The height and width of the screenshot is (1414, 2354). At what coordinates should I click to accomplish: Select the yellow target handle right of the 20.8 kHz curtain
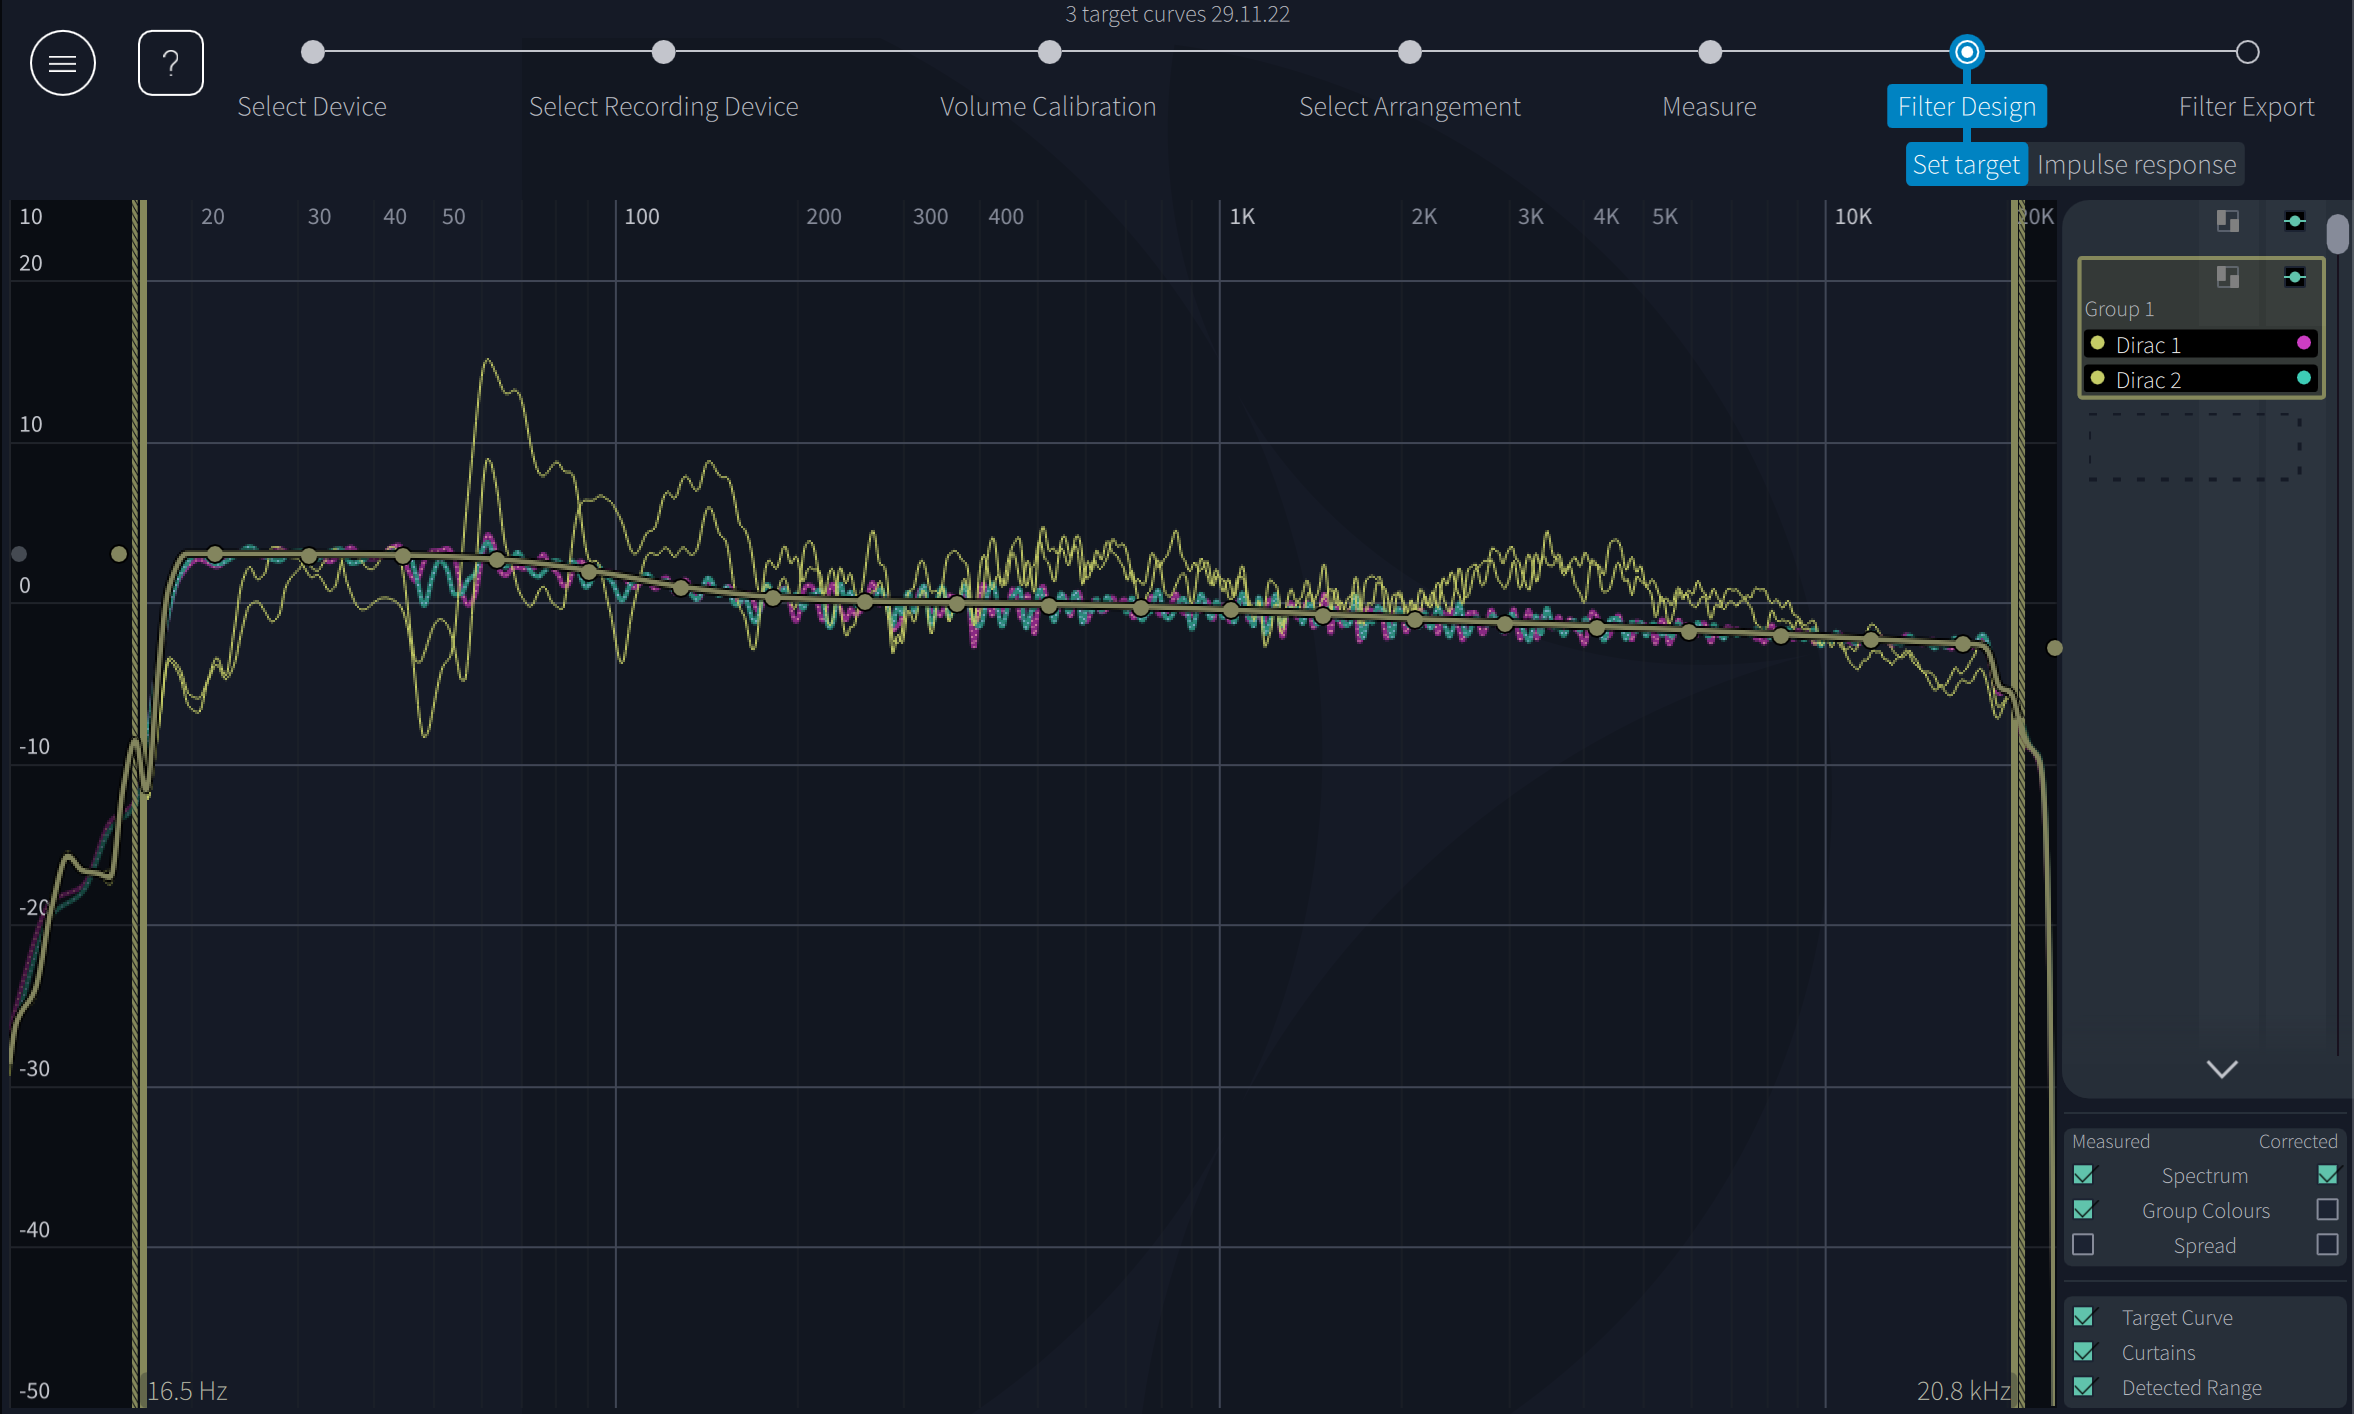[x=2055, y=648]
